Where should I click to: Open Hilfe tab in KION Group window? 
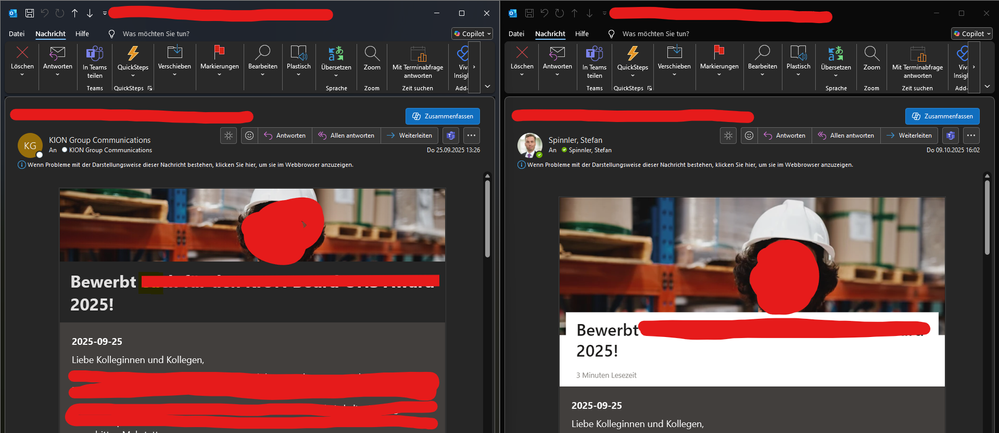tap(82, 34)
